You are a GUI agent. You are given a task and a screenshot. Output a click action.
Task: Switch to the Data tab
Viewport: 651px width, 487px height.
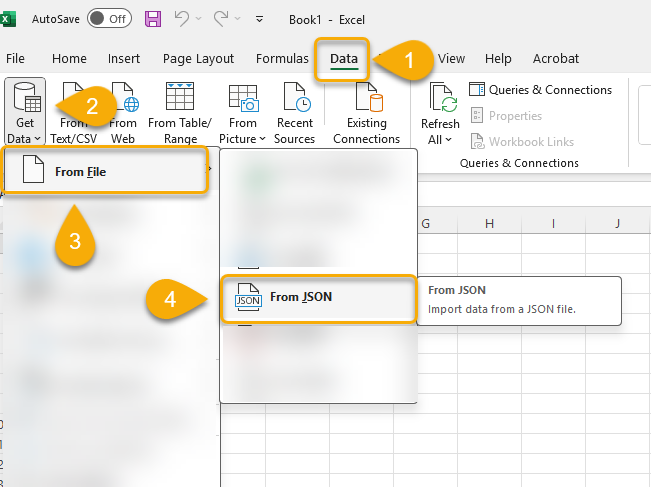344,59
